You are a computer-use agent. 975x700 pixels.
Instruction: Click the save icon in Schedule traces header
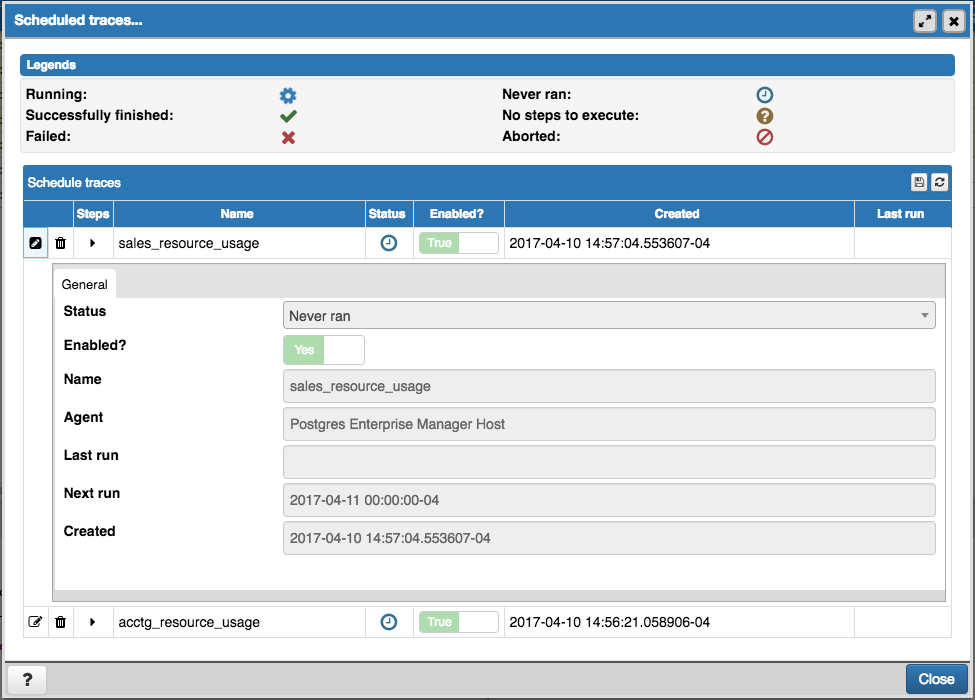click(919, 182)
